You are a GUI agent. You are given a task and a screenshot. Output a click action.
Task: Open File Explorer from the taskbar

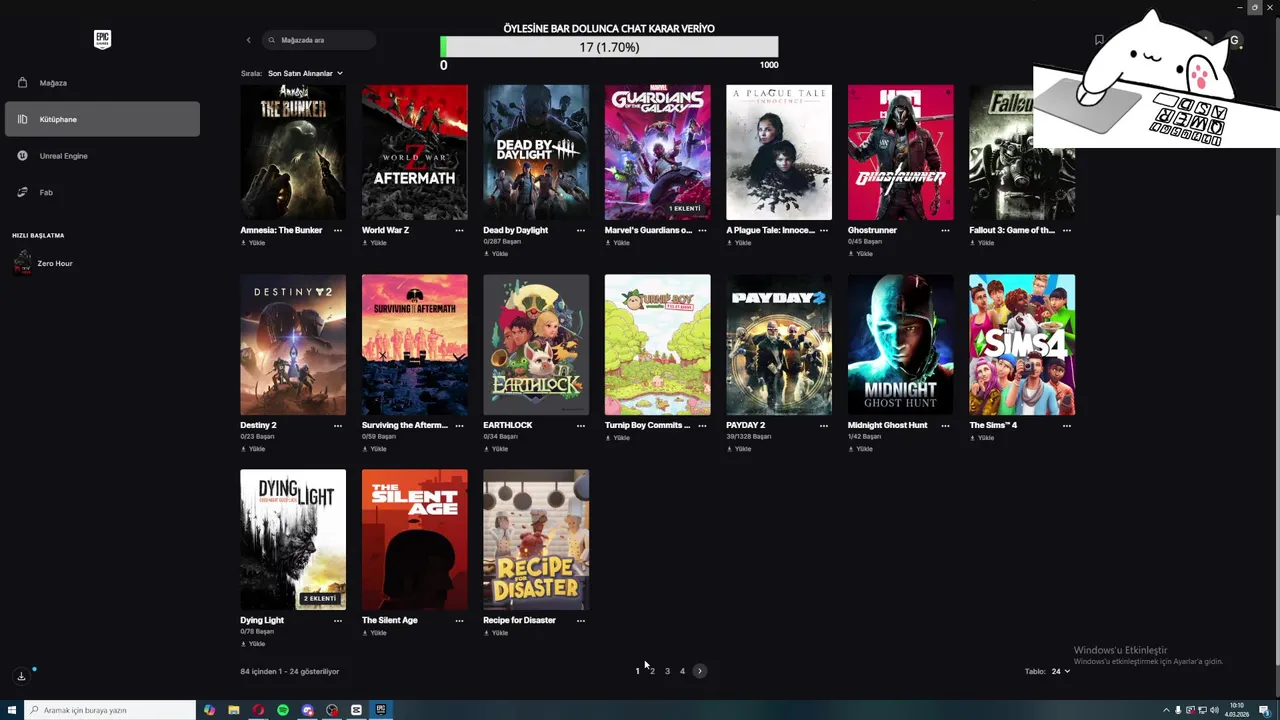click(x=234, y=710)
